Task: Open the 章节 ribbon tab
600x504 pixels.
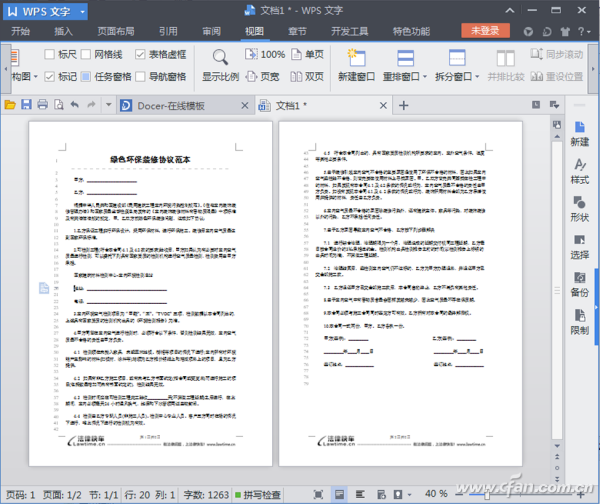Action: click(x=297, y=31)
